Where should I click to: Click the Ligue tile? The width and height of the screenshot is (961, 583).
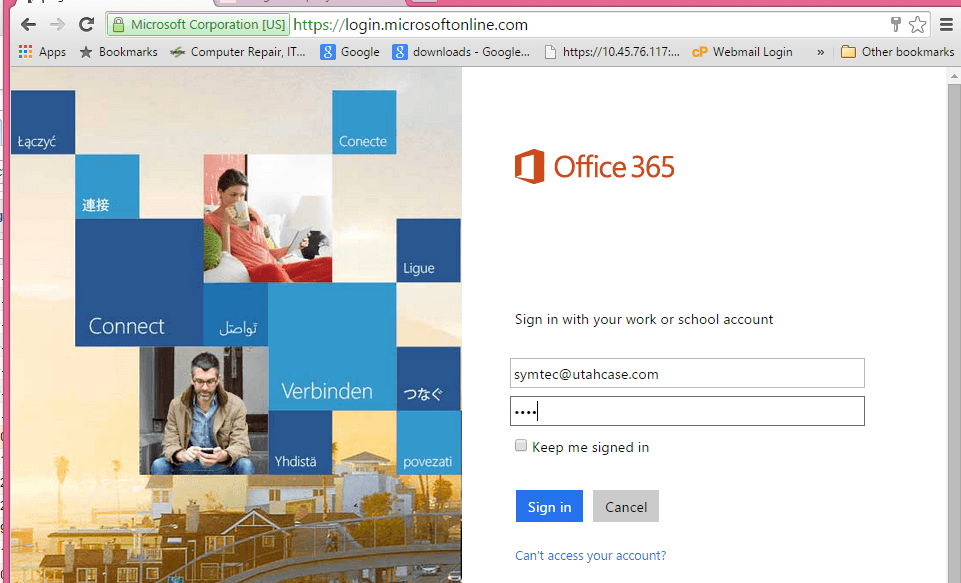coord(428,250)
